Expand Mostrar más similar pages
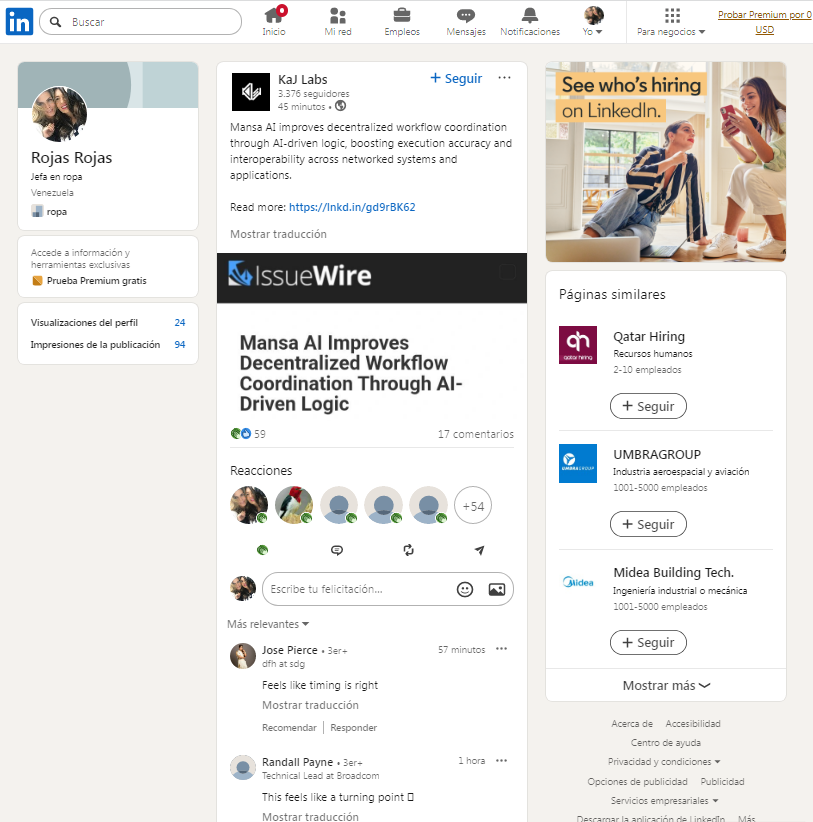Viewport: 813px width, 822px height. [666, 686]
